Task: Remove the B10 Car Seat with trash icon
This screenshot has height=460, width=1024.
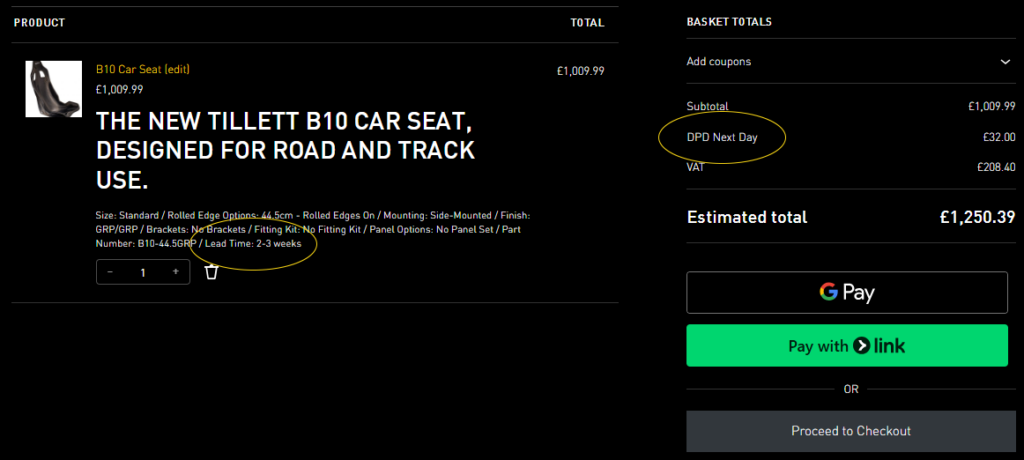Action: coord(211,272)
